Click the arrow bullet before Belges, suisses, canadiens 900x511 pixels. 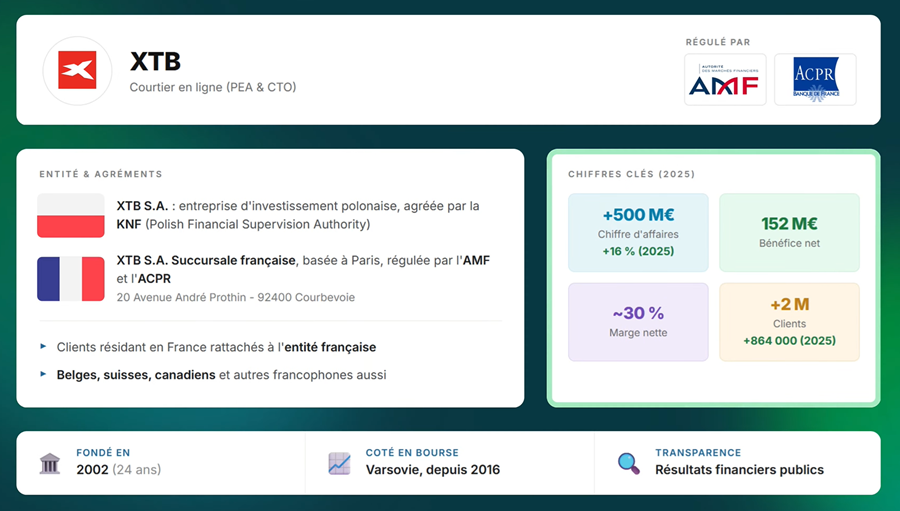pyautogui.click(x=43, y=374)
